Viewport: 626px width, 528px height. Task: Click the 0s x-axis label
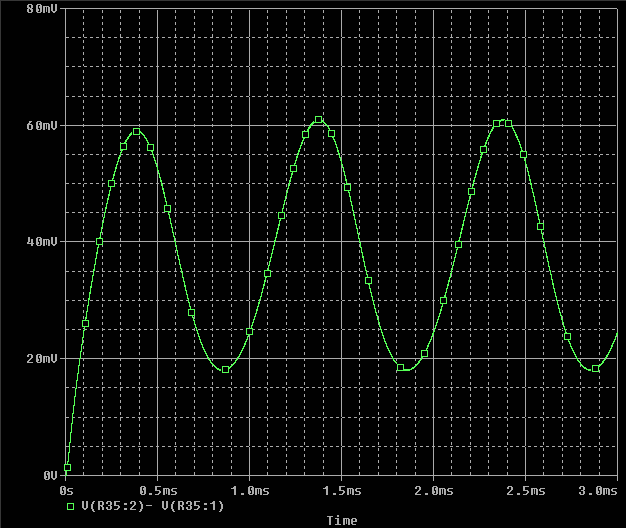pyautogui.click(x=66, y=490)
